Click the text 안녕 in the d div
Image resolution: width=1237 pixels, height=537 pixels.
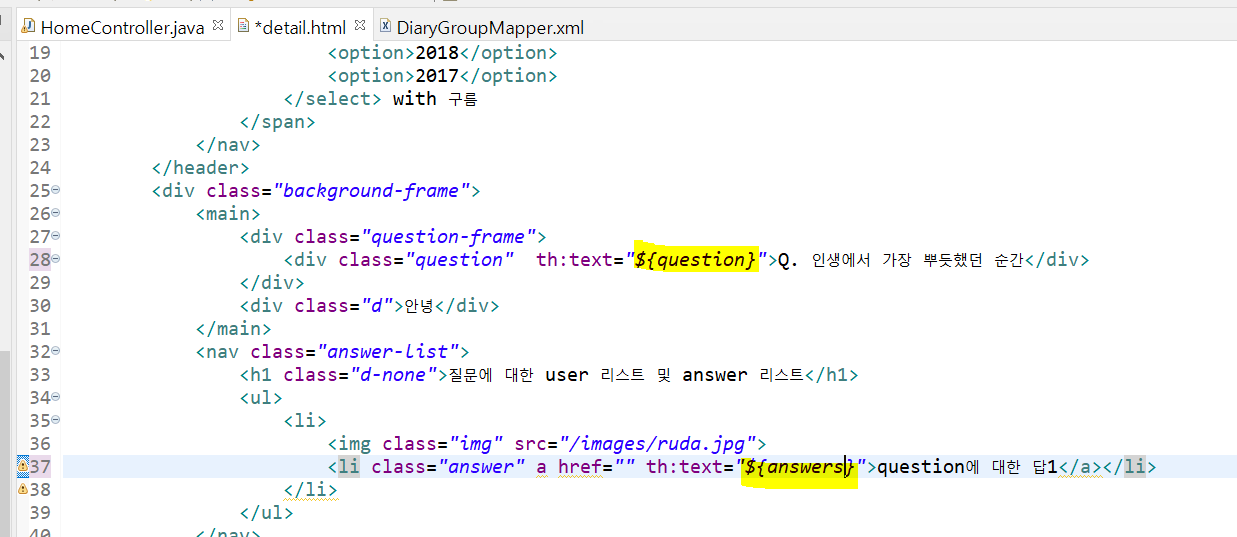pos(420,305)
